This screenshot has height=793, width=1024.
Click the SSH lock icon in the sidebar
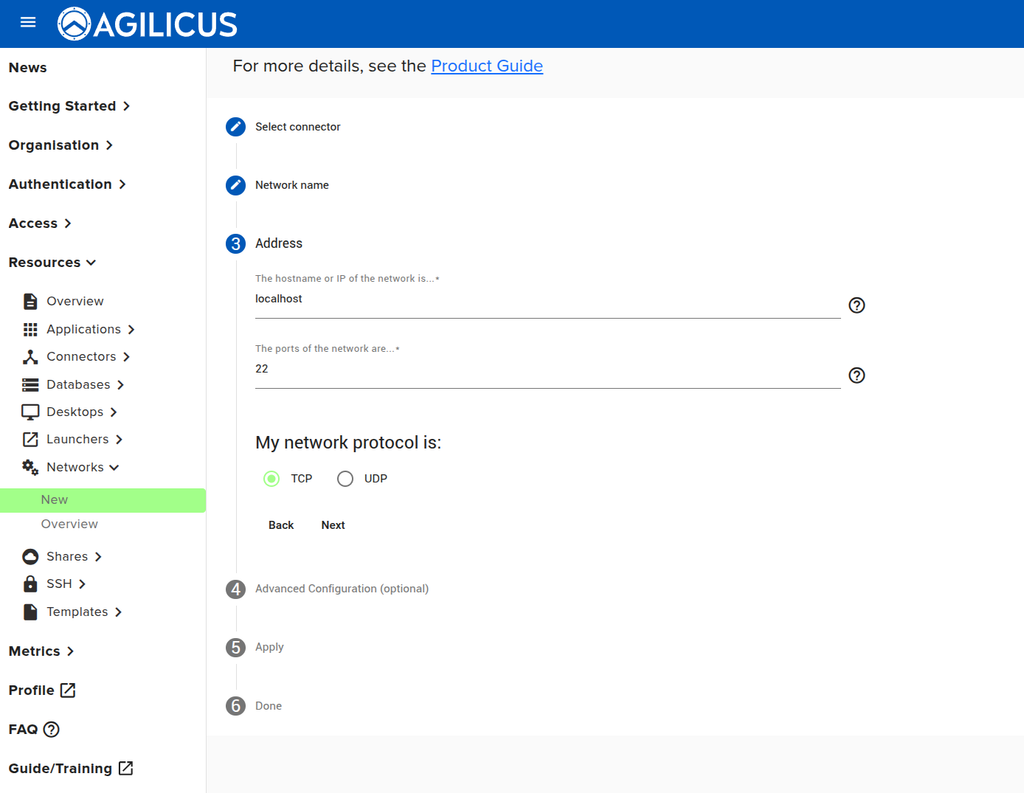coord(30,584)
